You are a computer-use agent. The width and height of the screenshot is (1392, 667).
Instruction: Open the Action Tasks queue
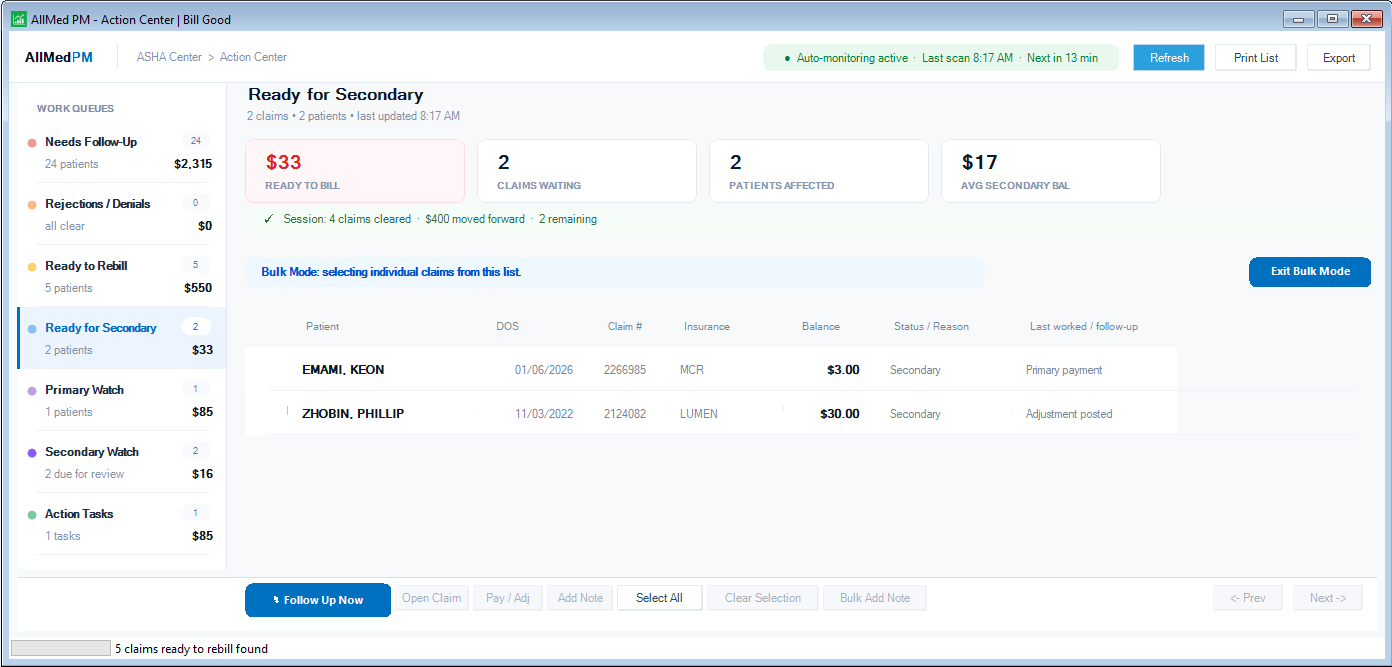point(122,524)
